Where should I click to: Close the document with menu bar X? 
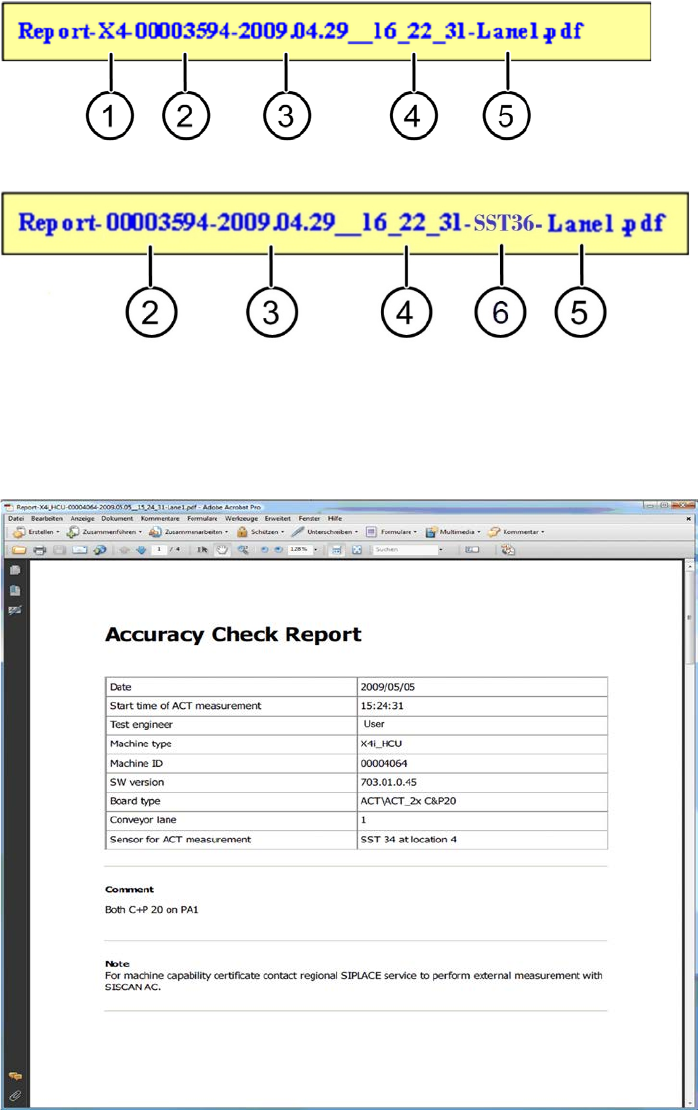coord(688,518)
